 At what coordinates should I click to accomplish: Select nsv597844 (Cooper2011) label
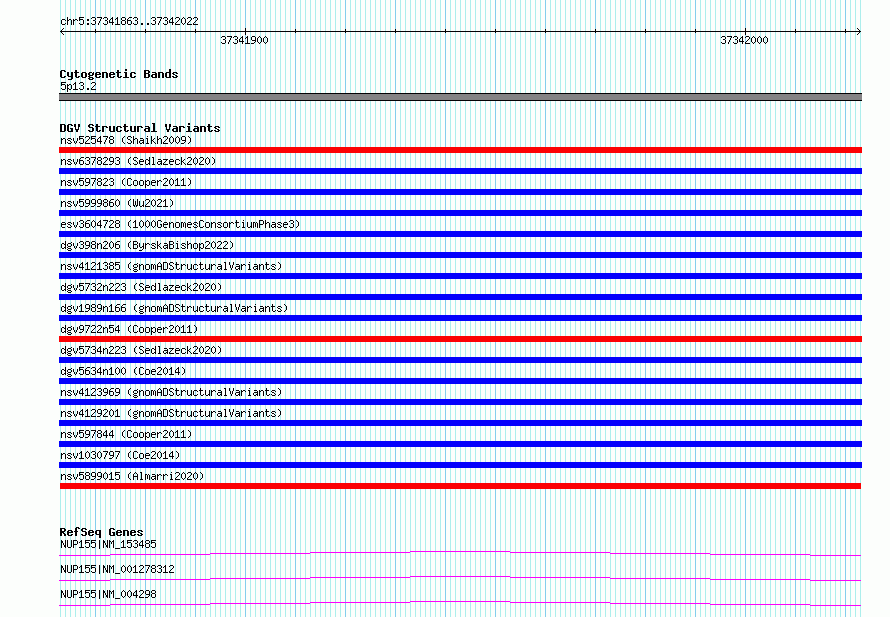tap(126, 434)
